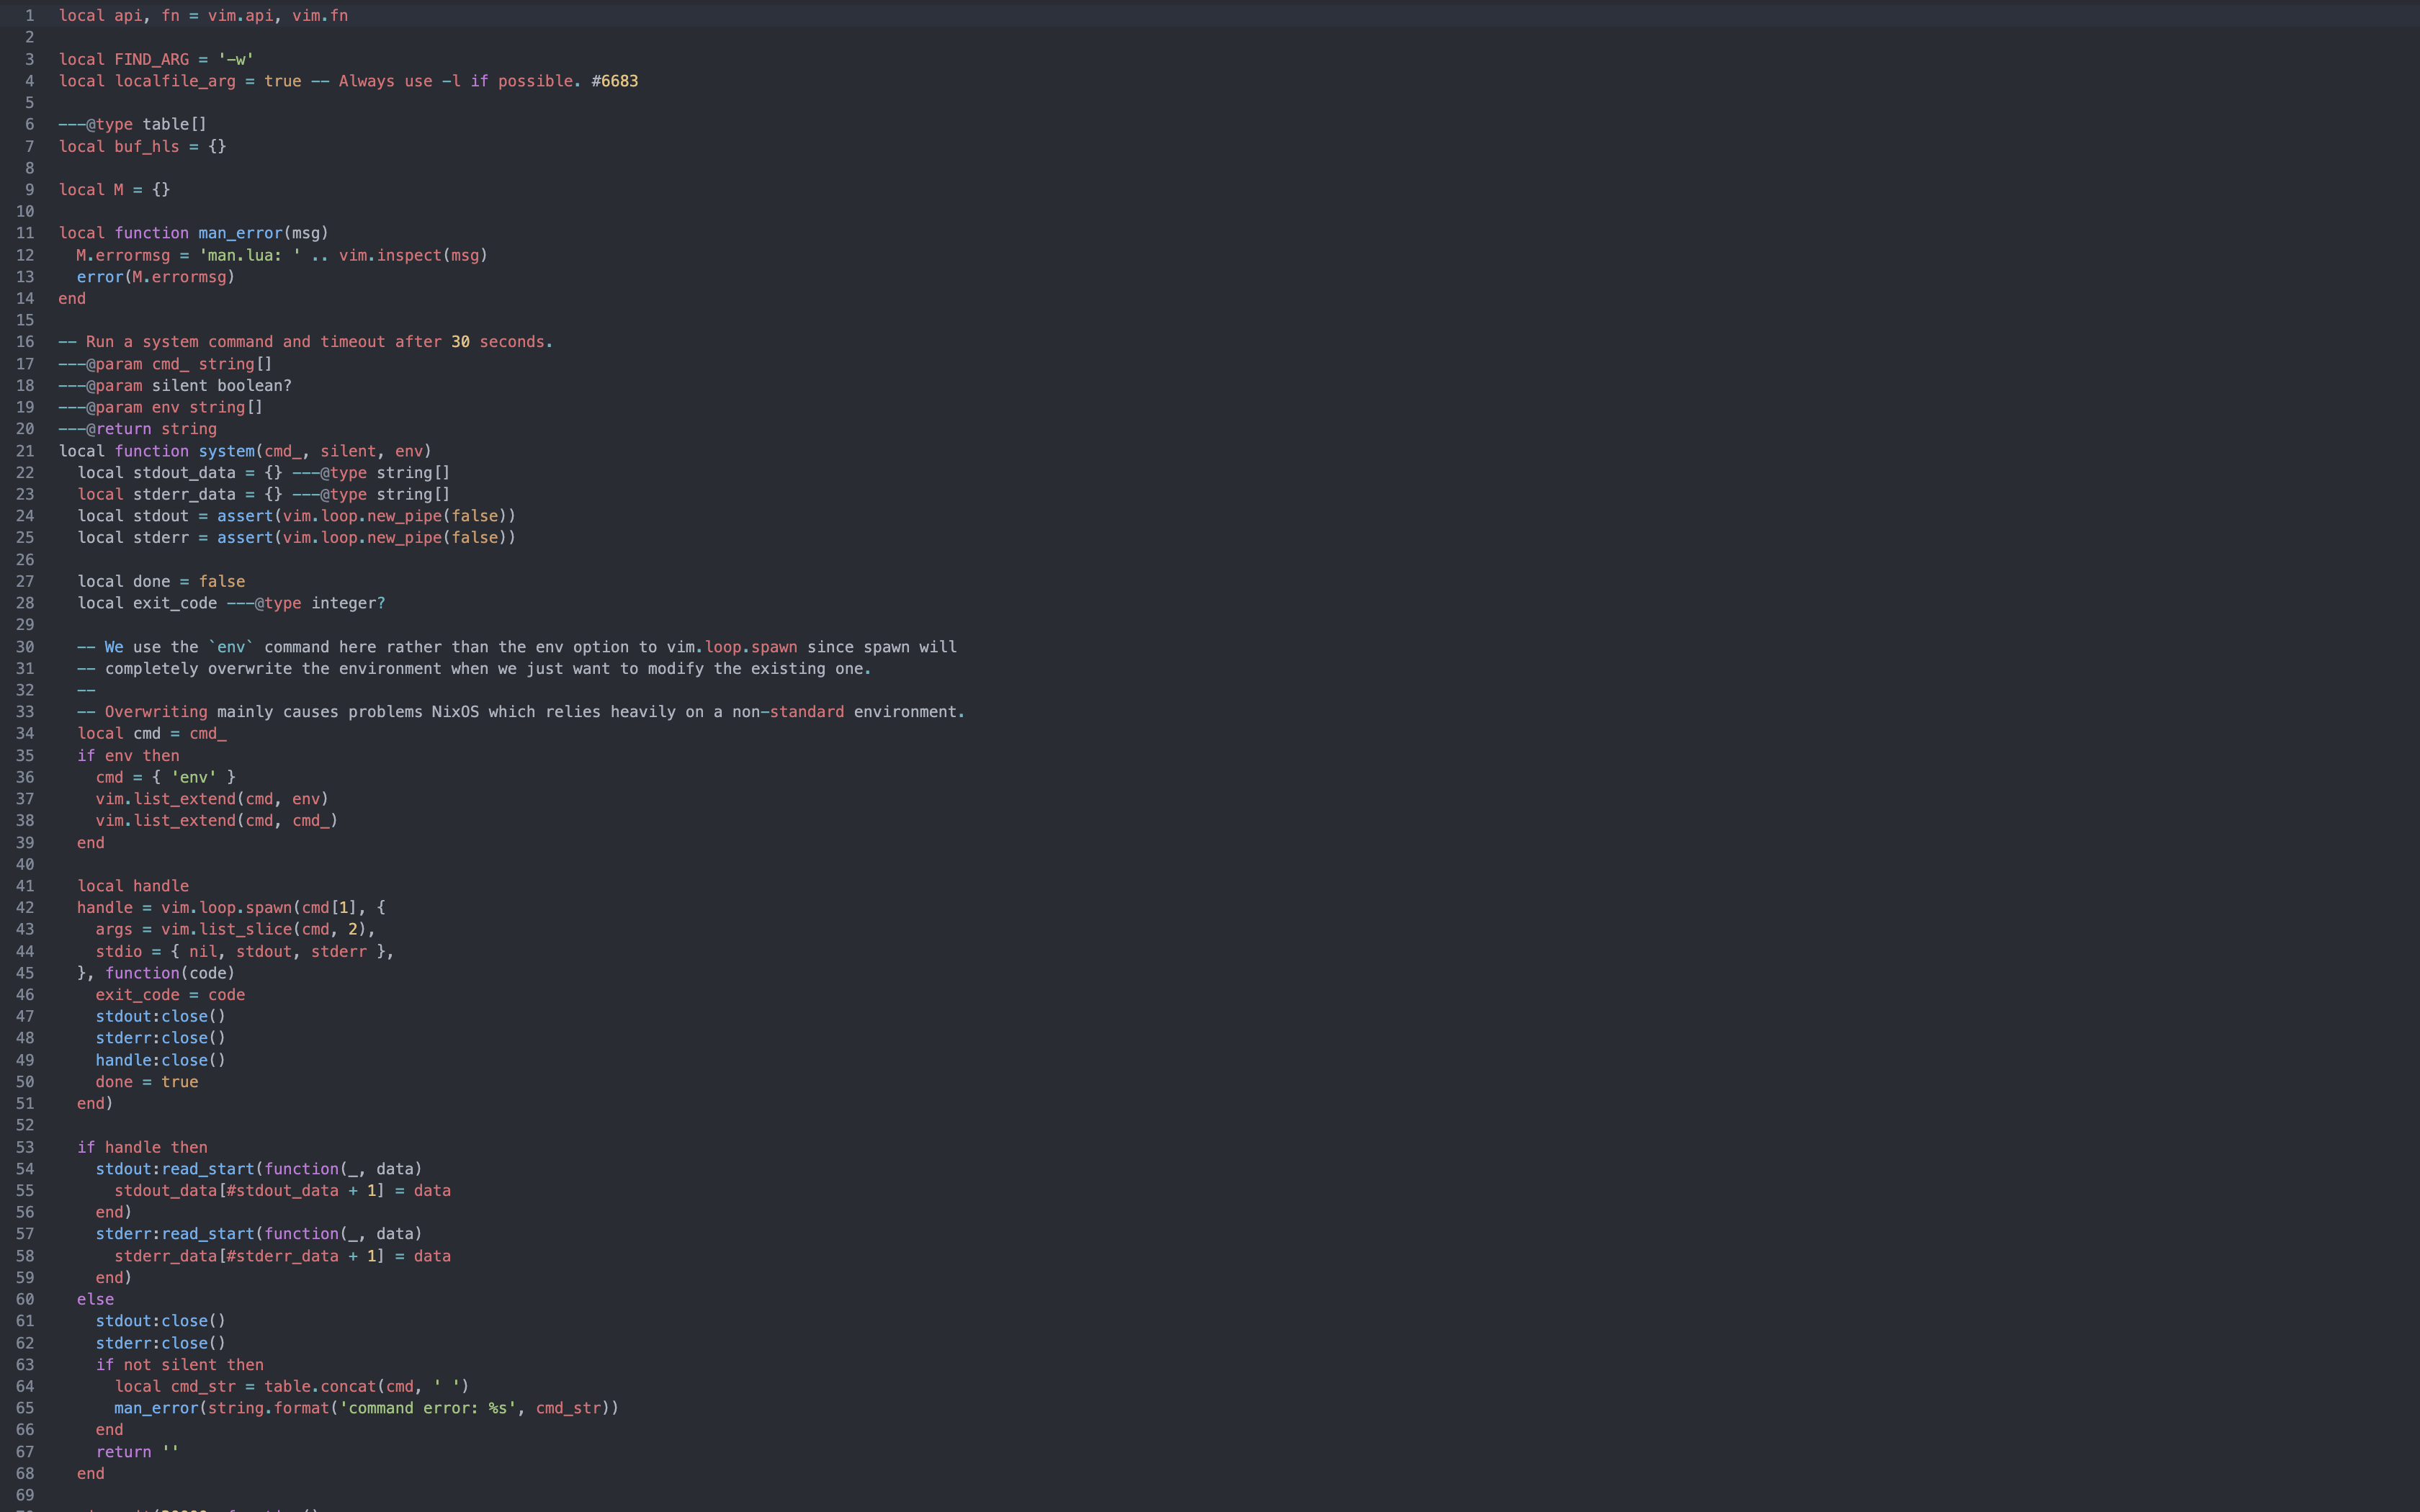Click line number 21 in the gutter

click(25, 451)
